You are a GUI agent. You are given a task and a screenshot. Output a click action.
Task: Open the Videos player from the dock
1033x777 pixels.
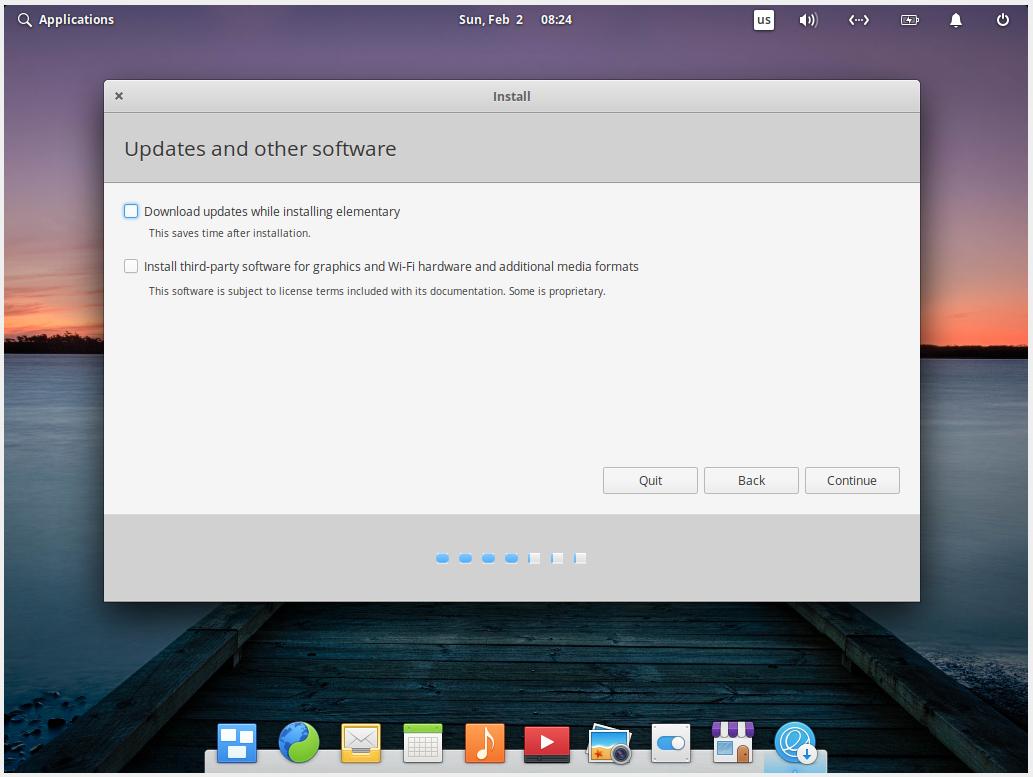546,743
